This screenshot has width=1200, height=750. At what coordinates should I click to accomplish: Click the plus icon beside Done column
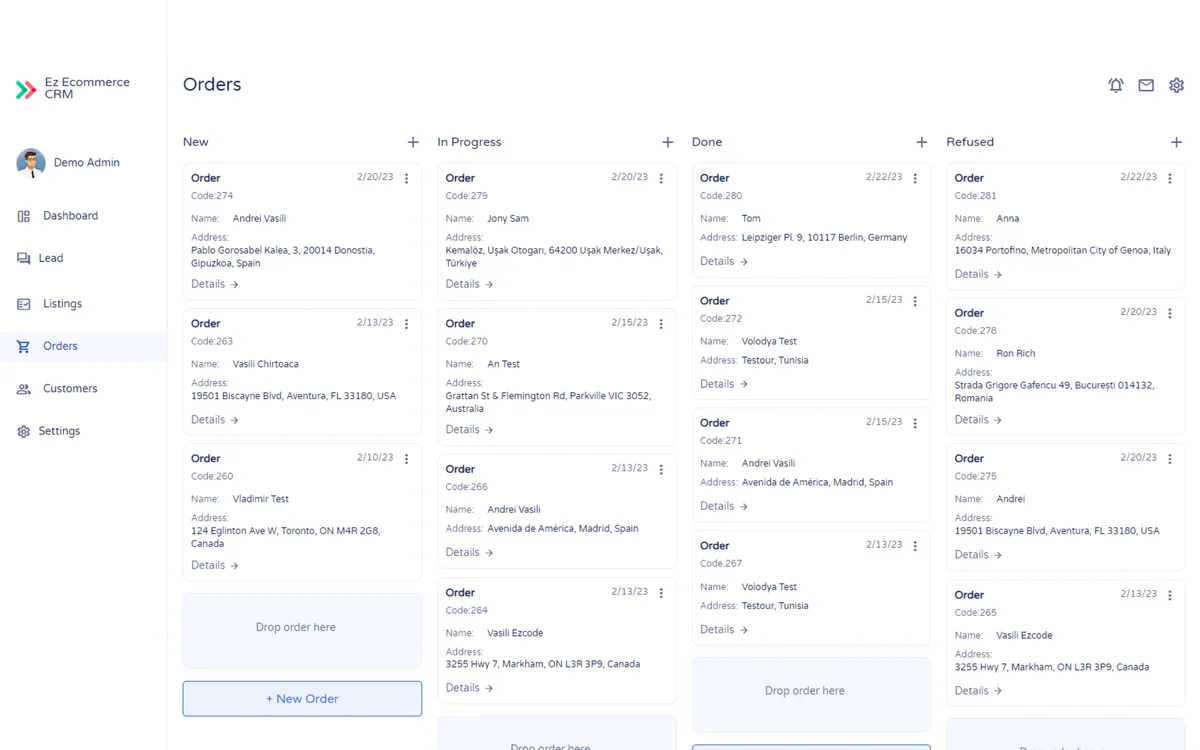[922, 142]
